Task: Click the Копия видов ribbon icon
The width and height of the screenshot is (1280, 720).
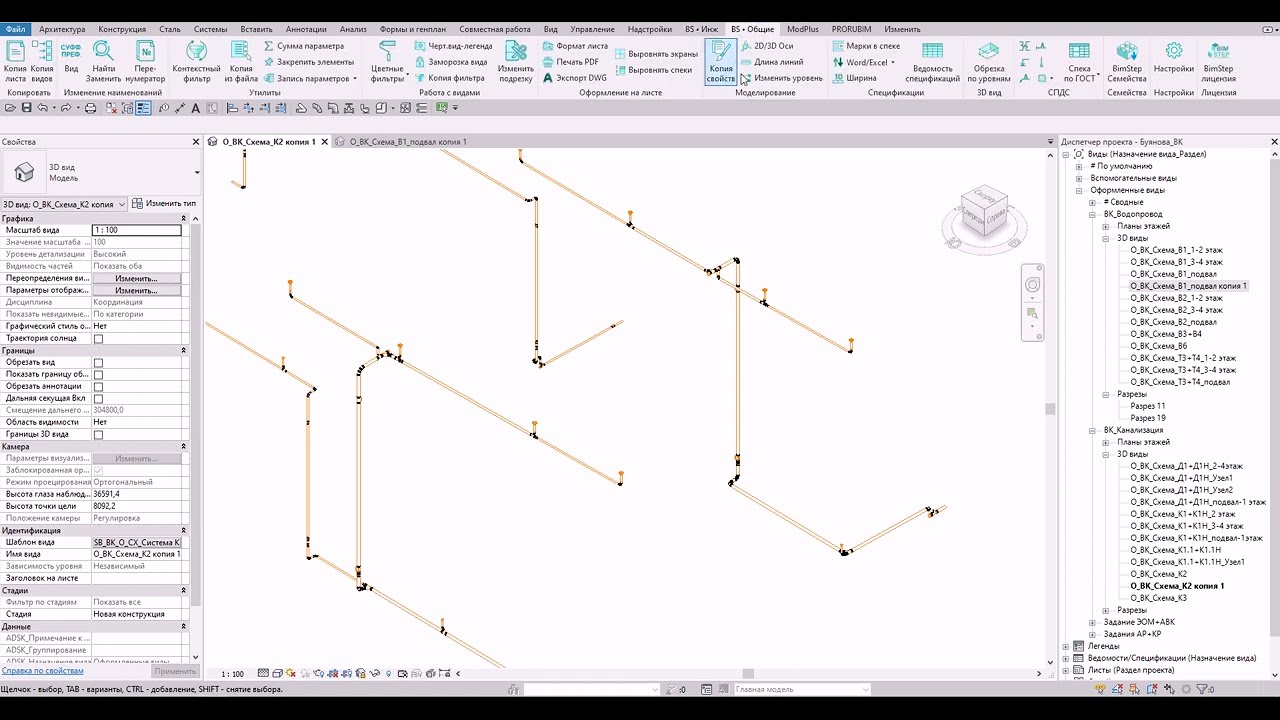Action: pyautogui.click(x=42, y=61)
